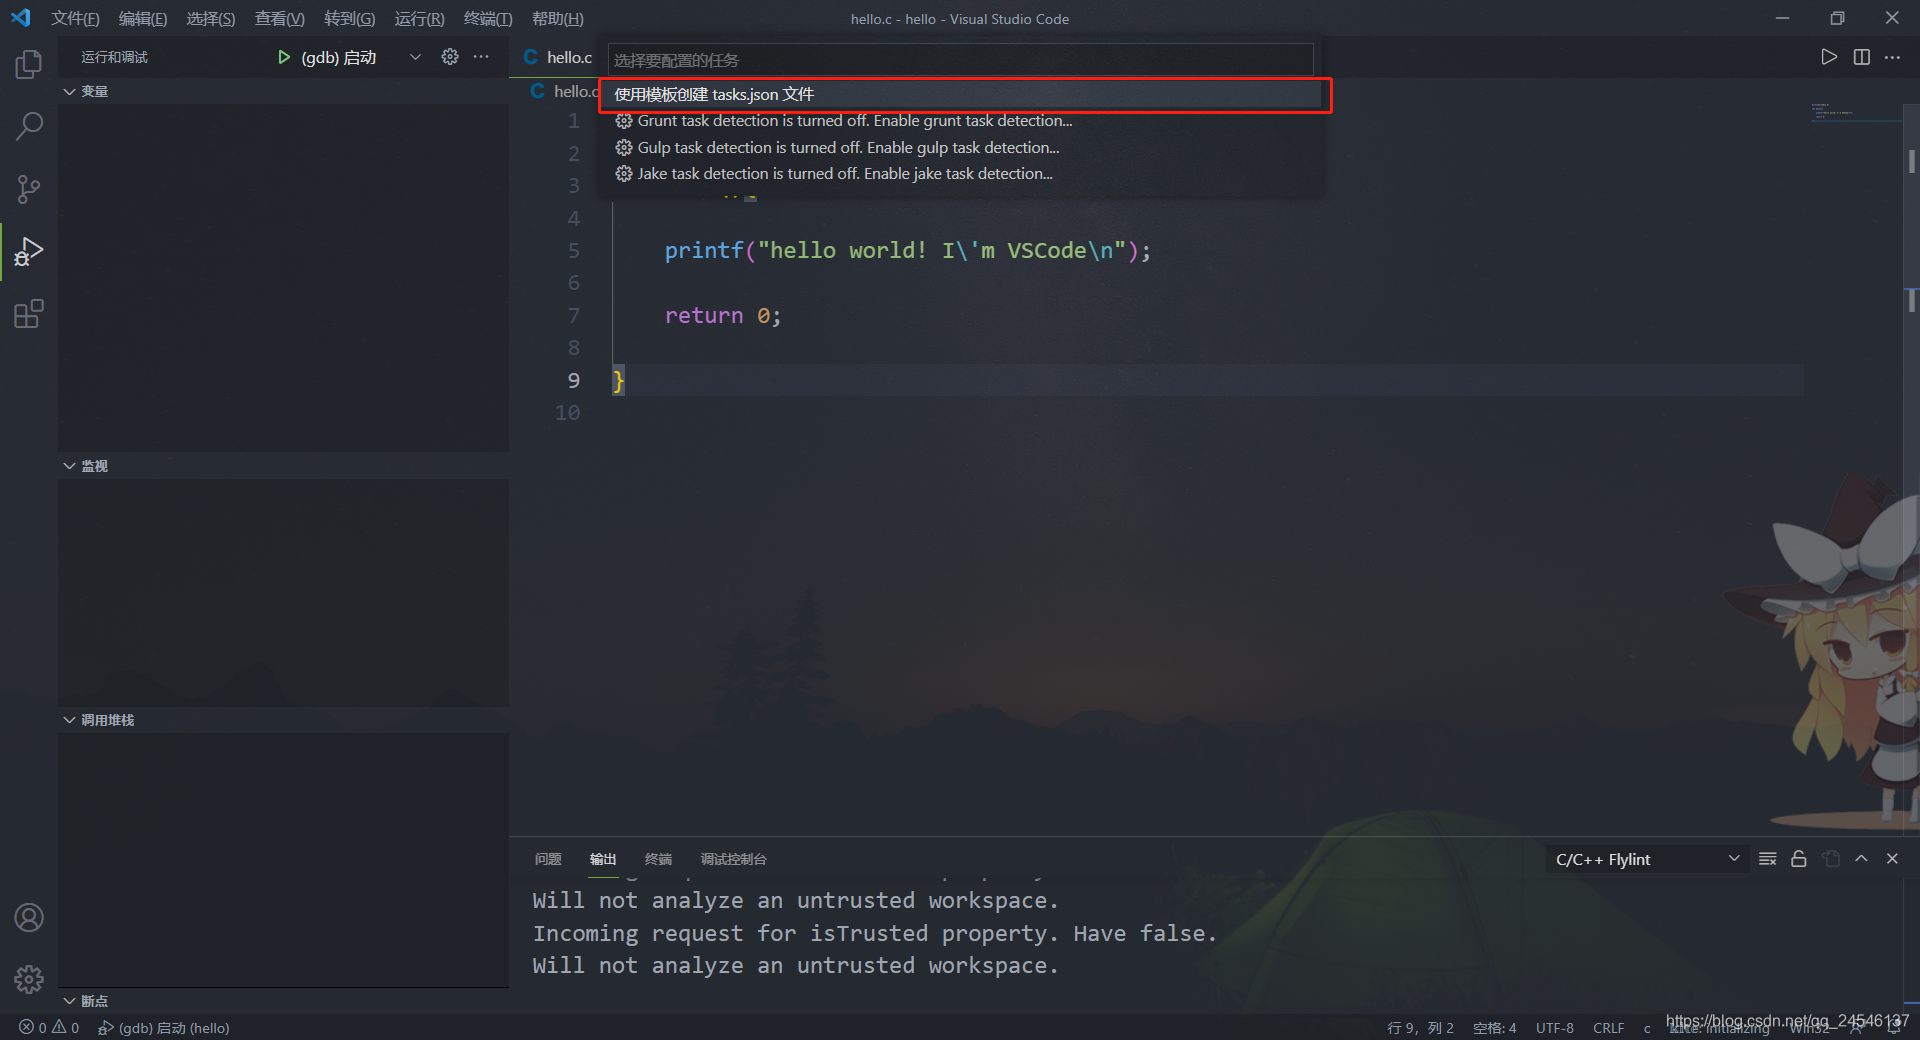1920x1040 pixels.
Task: Open output log file icon
Action: click(x=1831, y=859)
